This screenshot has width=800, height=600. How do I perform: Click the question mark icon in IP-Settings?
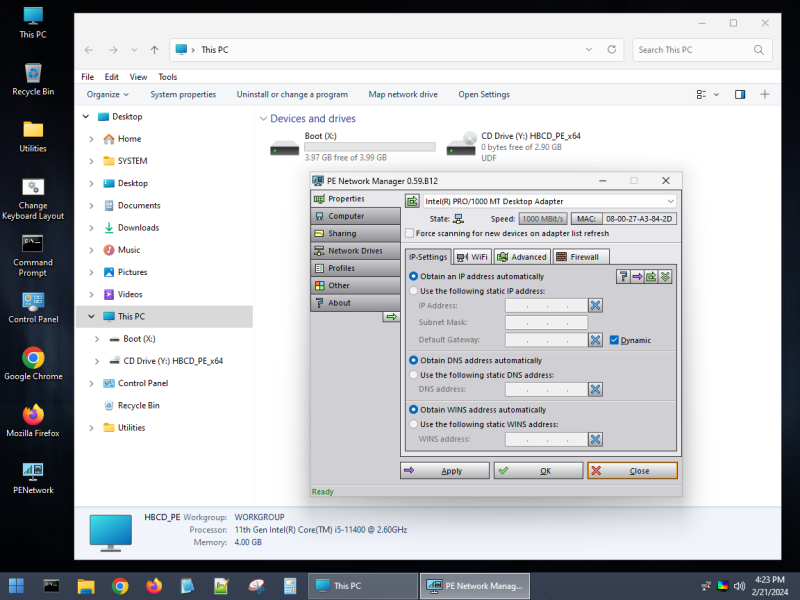[623, 277]
